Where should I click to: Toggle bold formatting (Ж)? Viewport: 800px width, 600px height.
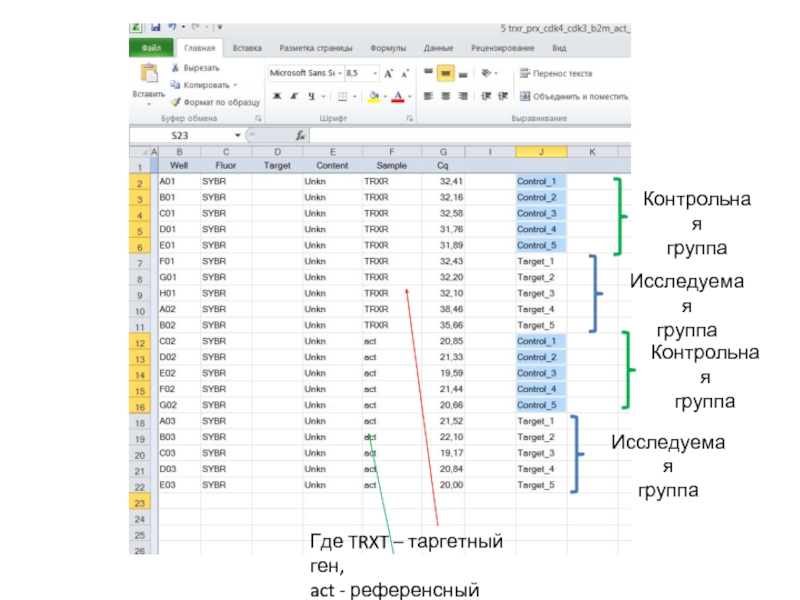275,96
